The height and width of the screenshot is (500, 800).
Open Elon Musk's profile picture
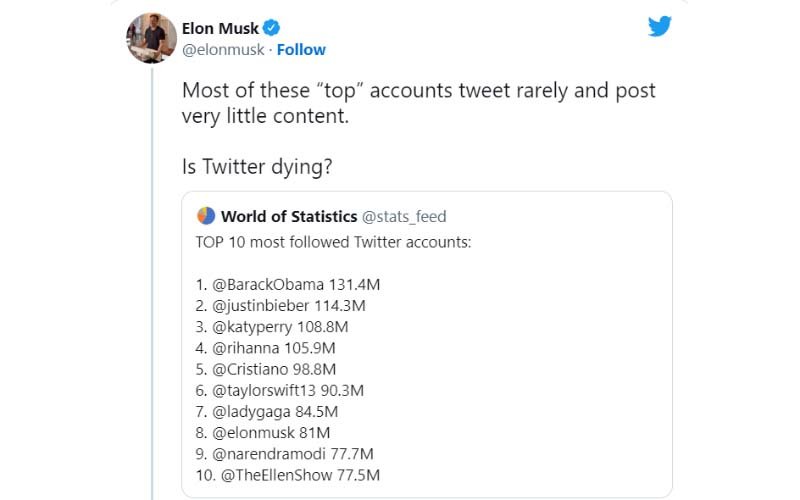coord(151,38)
